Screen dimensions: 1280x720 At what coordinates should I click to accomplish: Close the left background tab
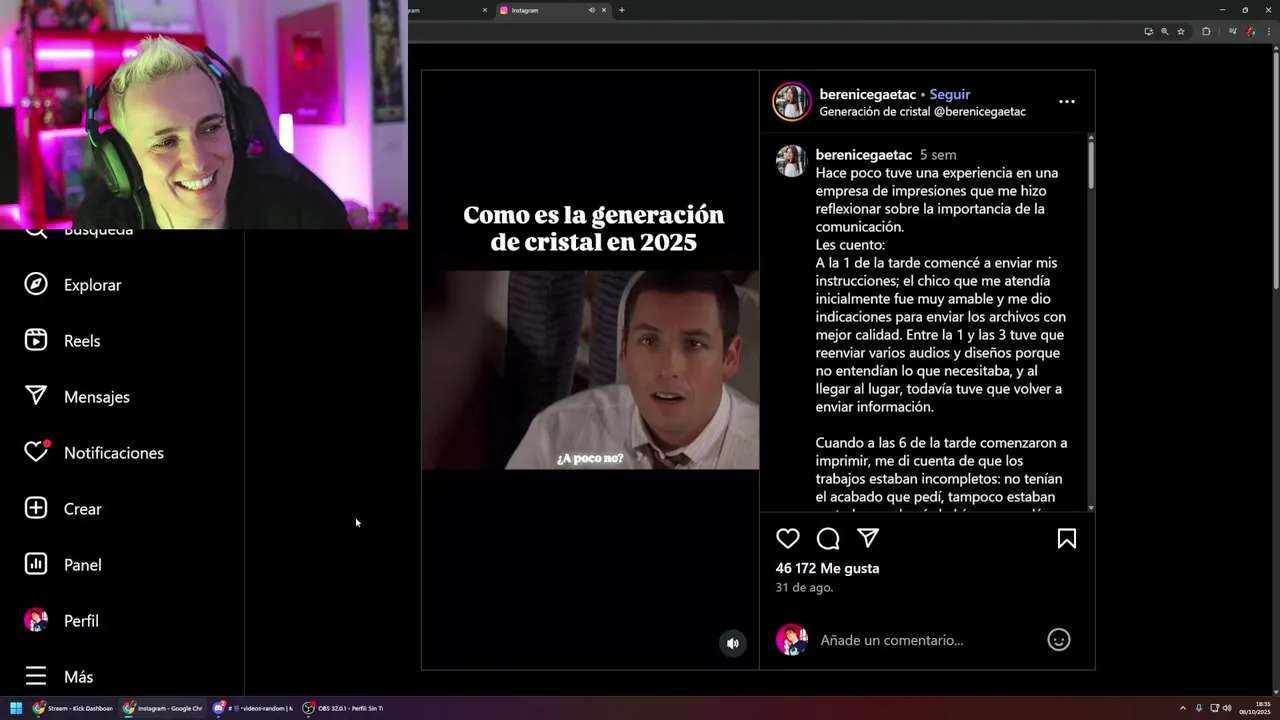coord(485,10)
